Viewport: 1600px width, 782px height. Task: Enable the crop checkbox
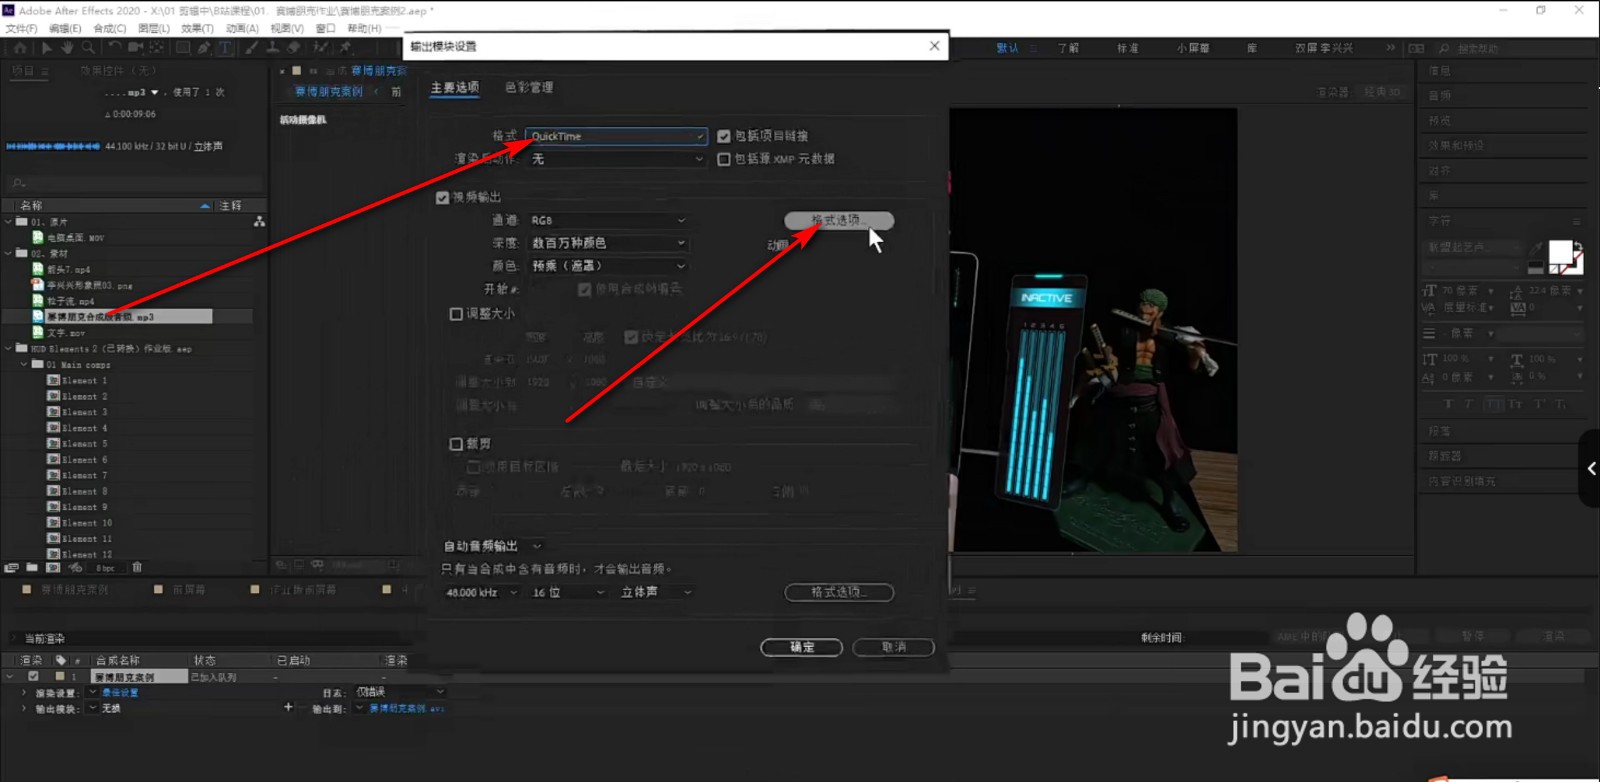[x=456, y=444]
